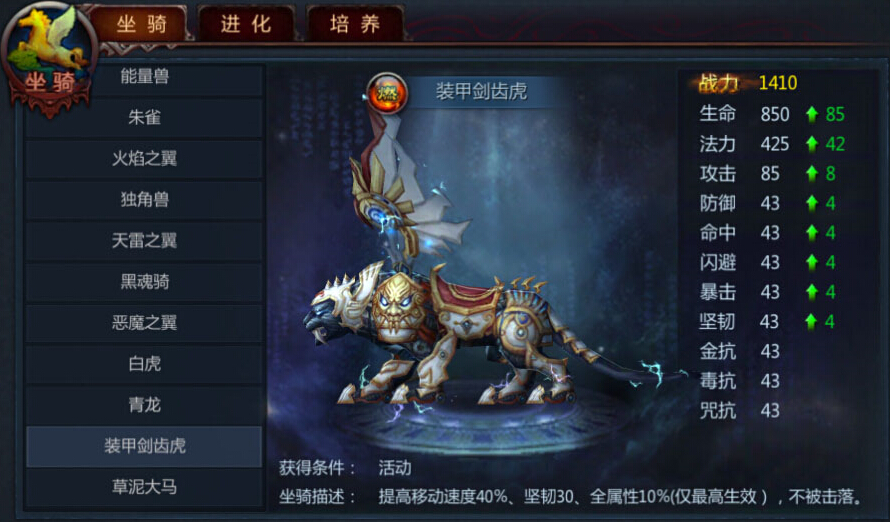Select the 坐骑 tab
Image resolution: width=890 pixels, height=522 pixels.
[x=141, y=24]
